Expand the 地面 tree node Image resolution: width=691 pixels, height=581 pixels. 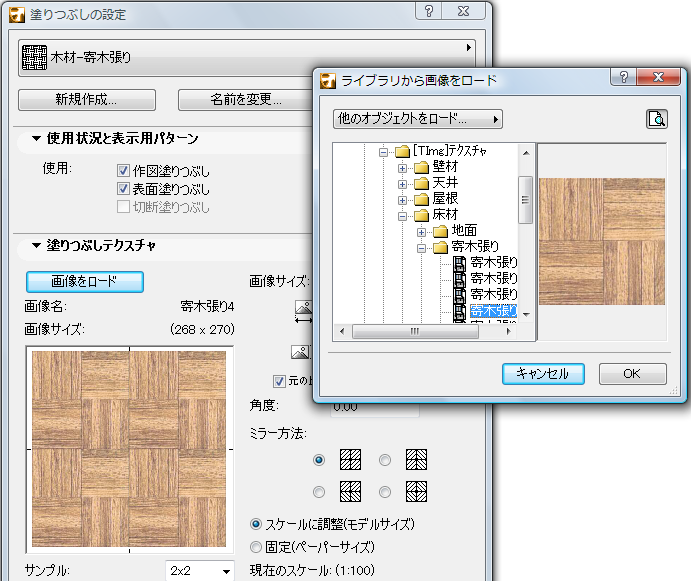[x=421, y=232]
